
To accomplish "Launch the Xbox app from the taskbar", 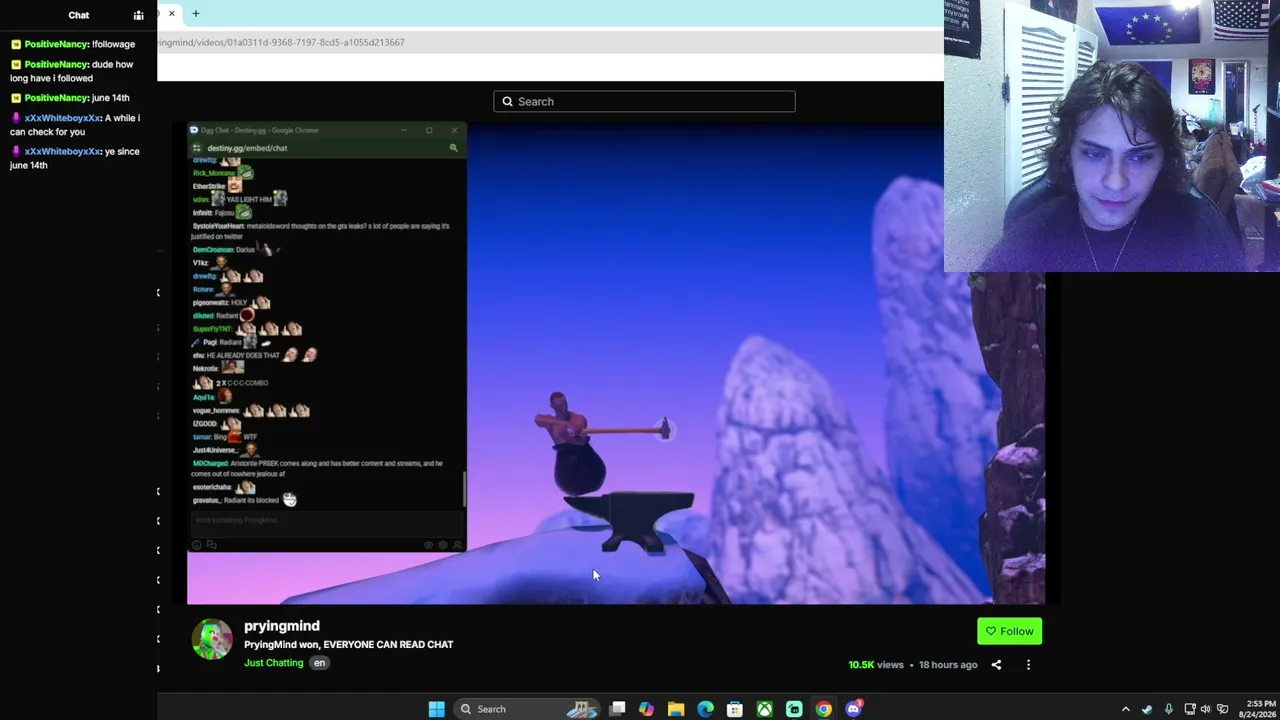I will pos(764,709).
